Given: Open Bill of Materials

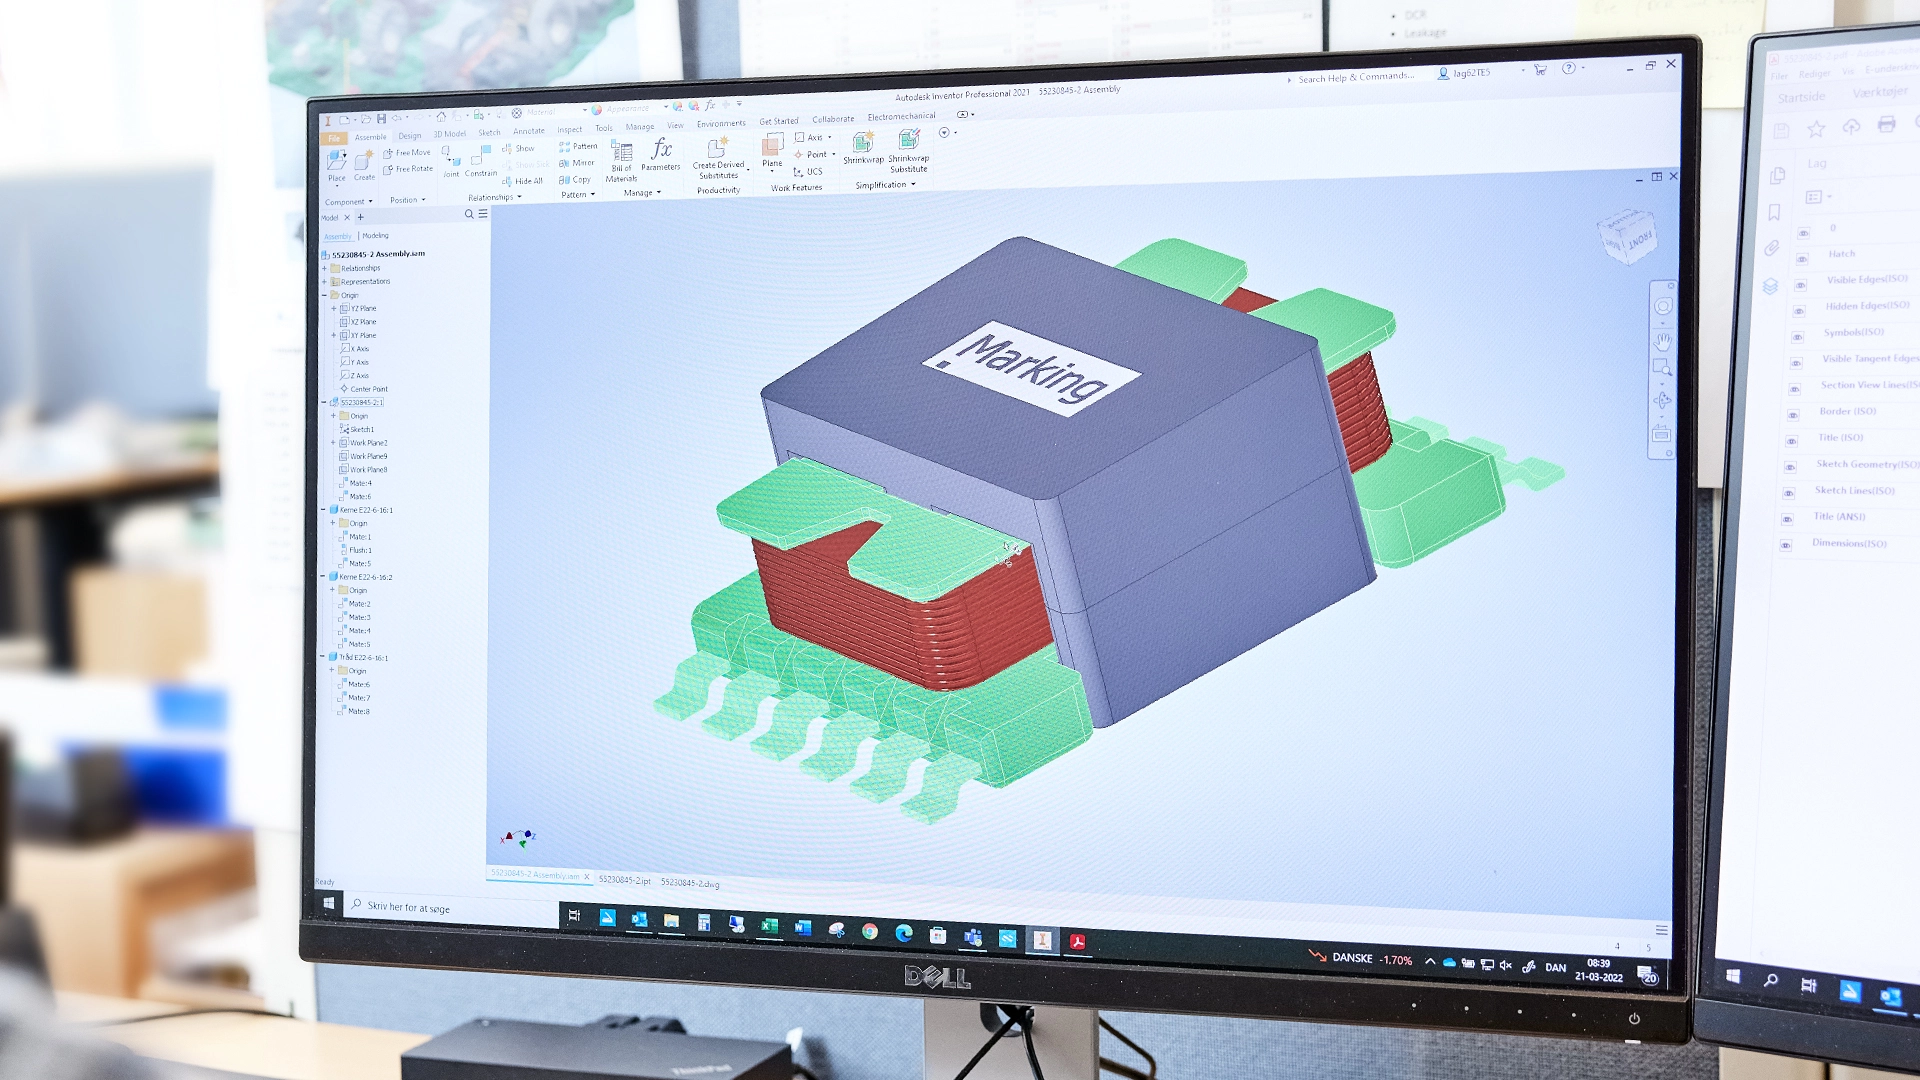Looking at the screenshot, I should 621,162.
